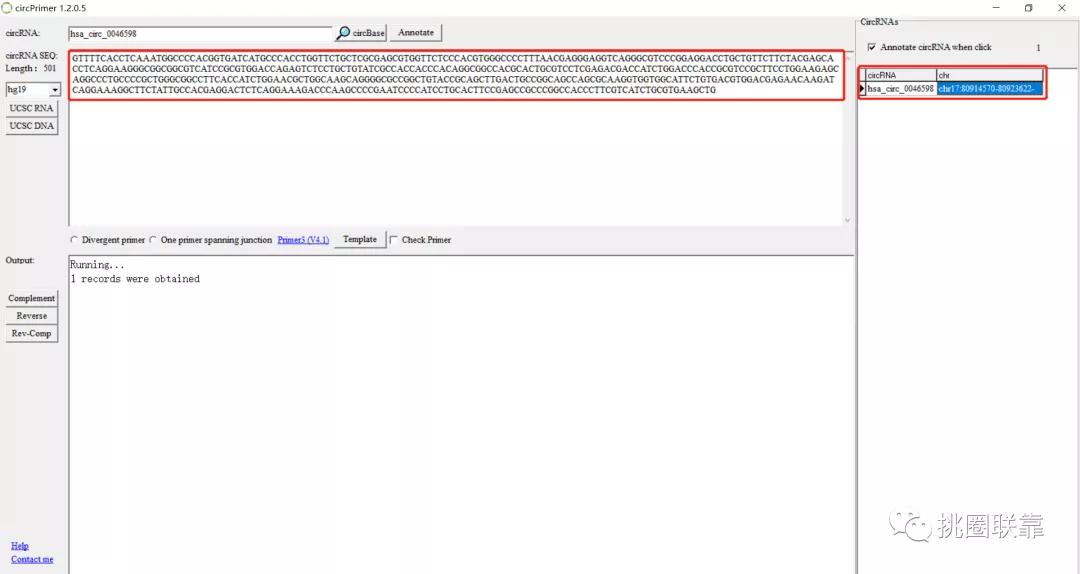Click the circPrimer app icon in title bar
The image size is (1080, 574).
(x=7, y=8)
